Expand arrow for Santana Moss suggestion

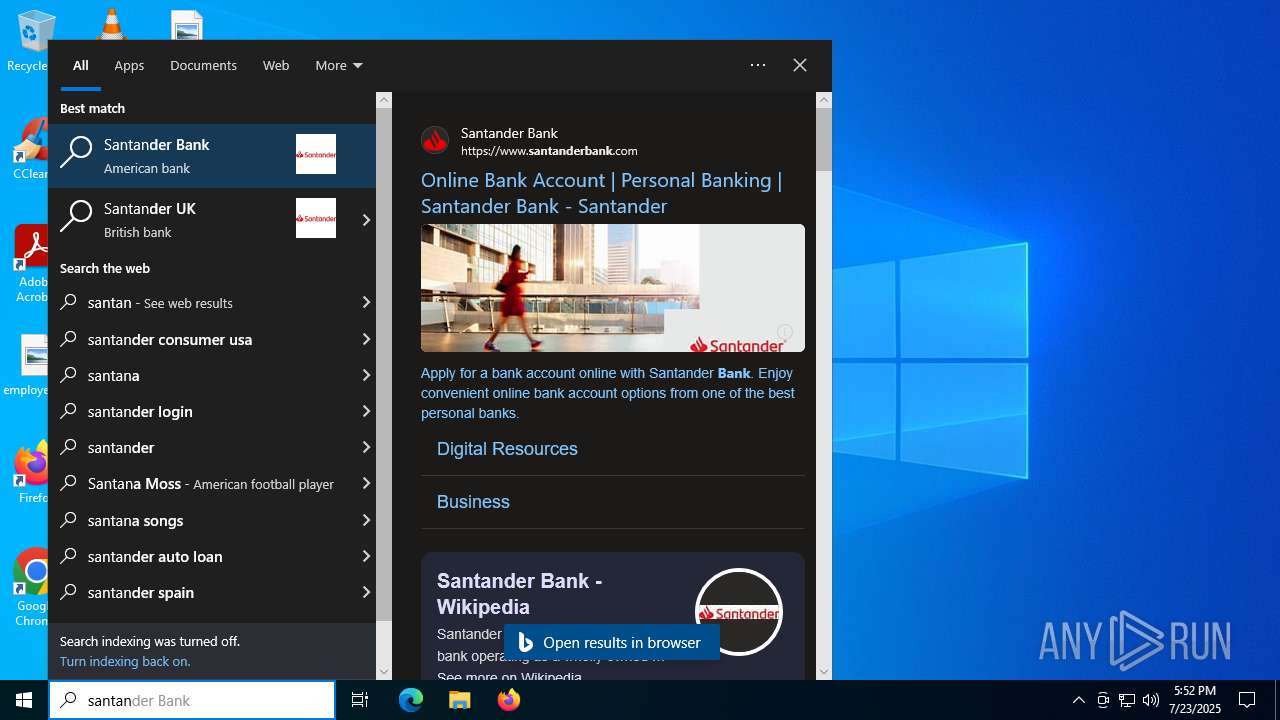tap(366, 483)
